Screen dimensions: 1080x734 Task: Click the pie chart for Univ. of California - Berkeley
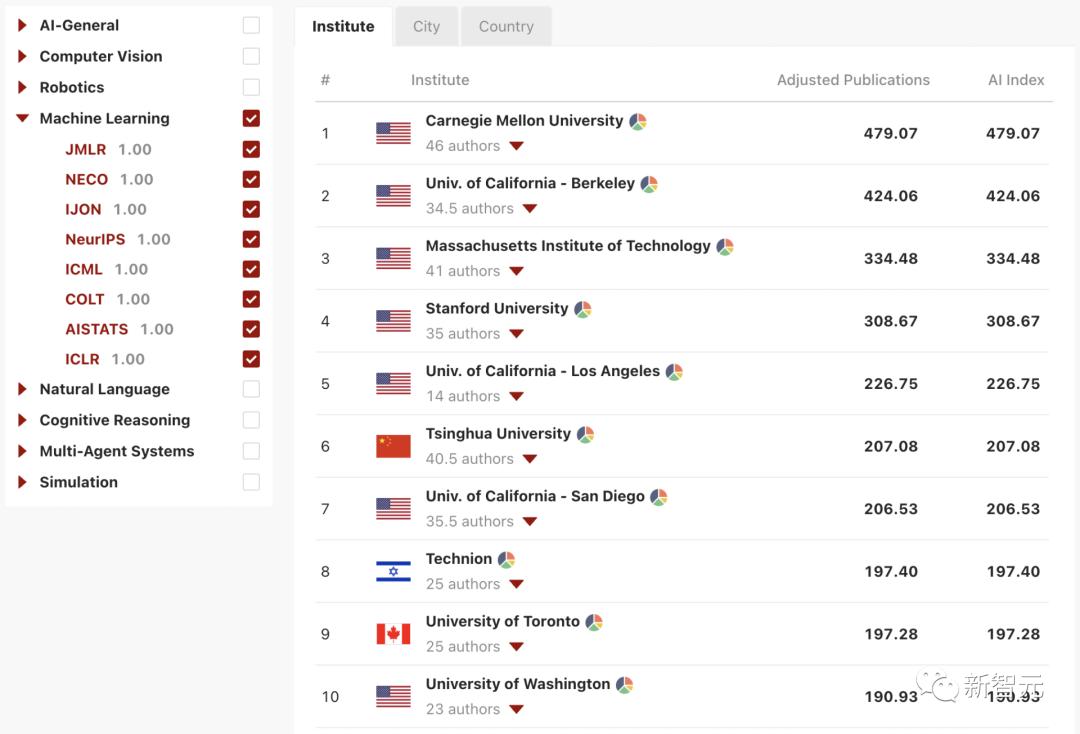649,185
